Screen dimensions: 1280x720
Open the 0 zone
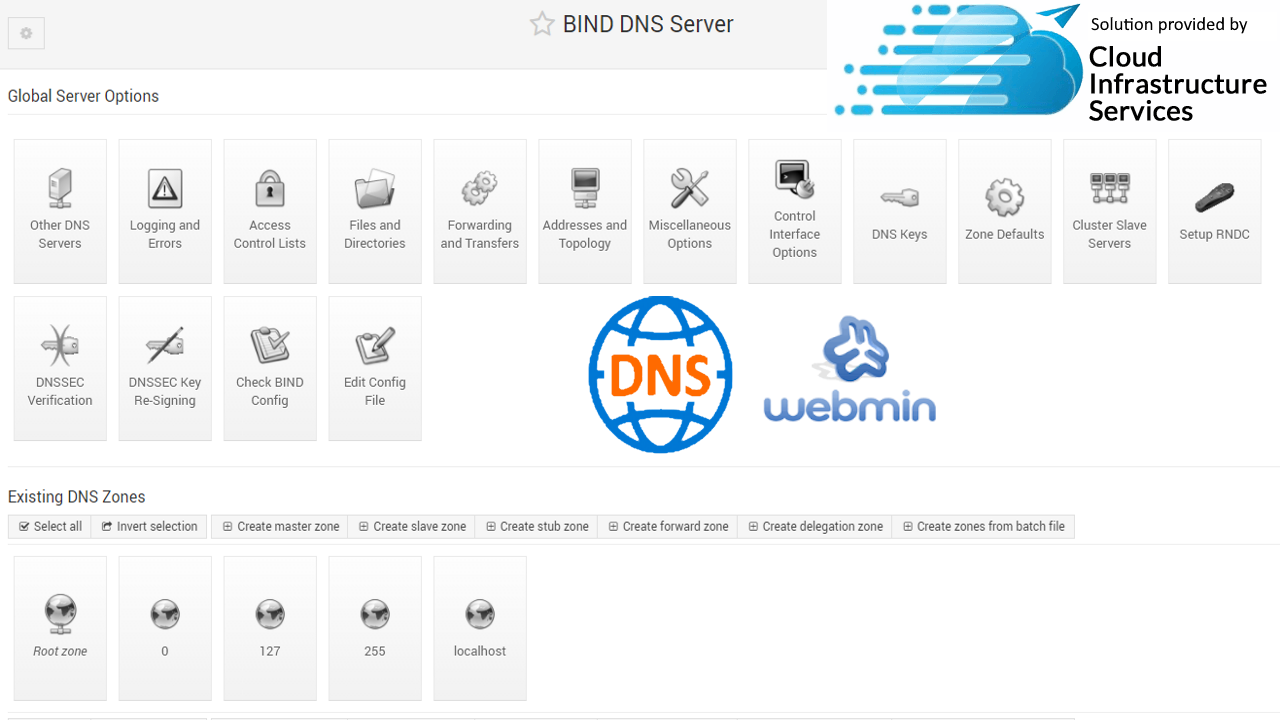tap(165, 628)
